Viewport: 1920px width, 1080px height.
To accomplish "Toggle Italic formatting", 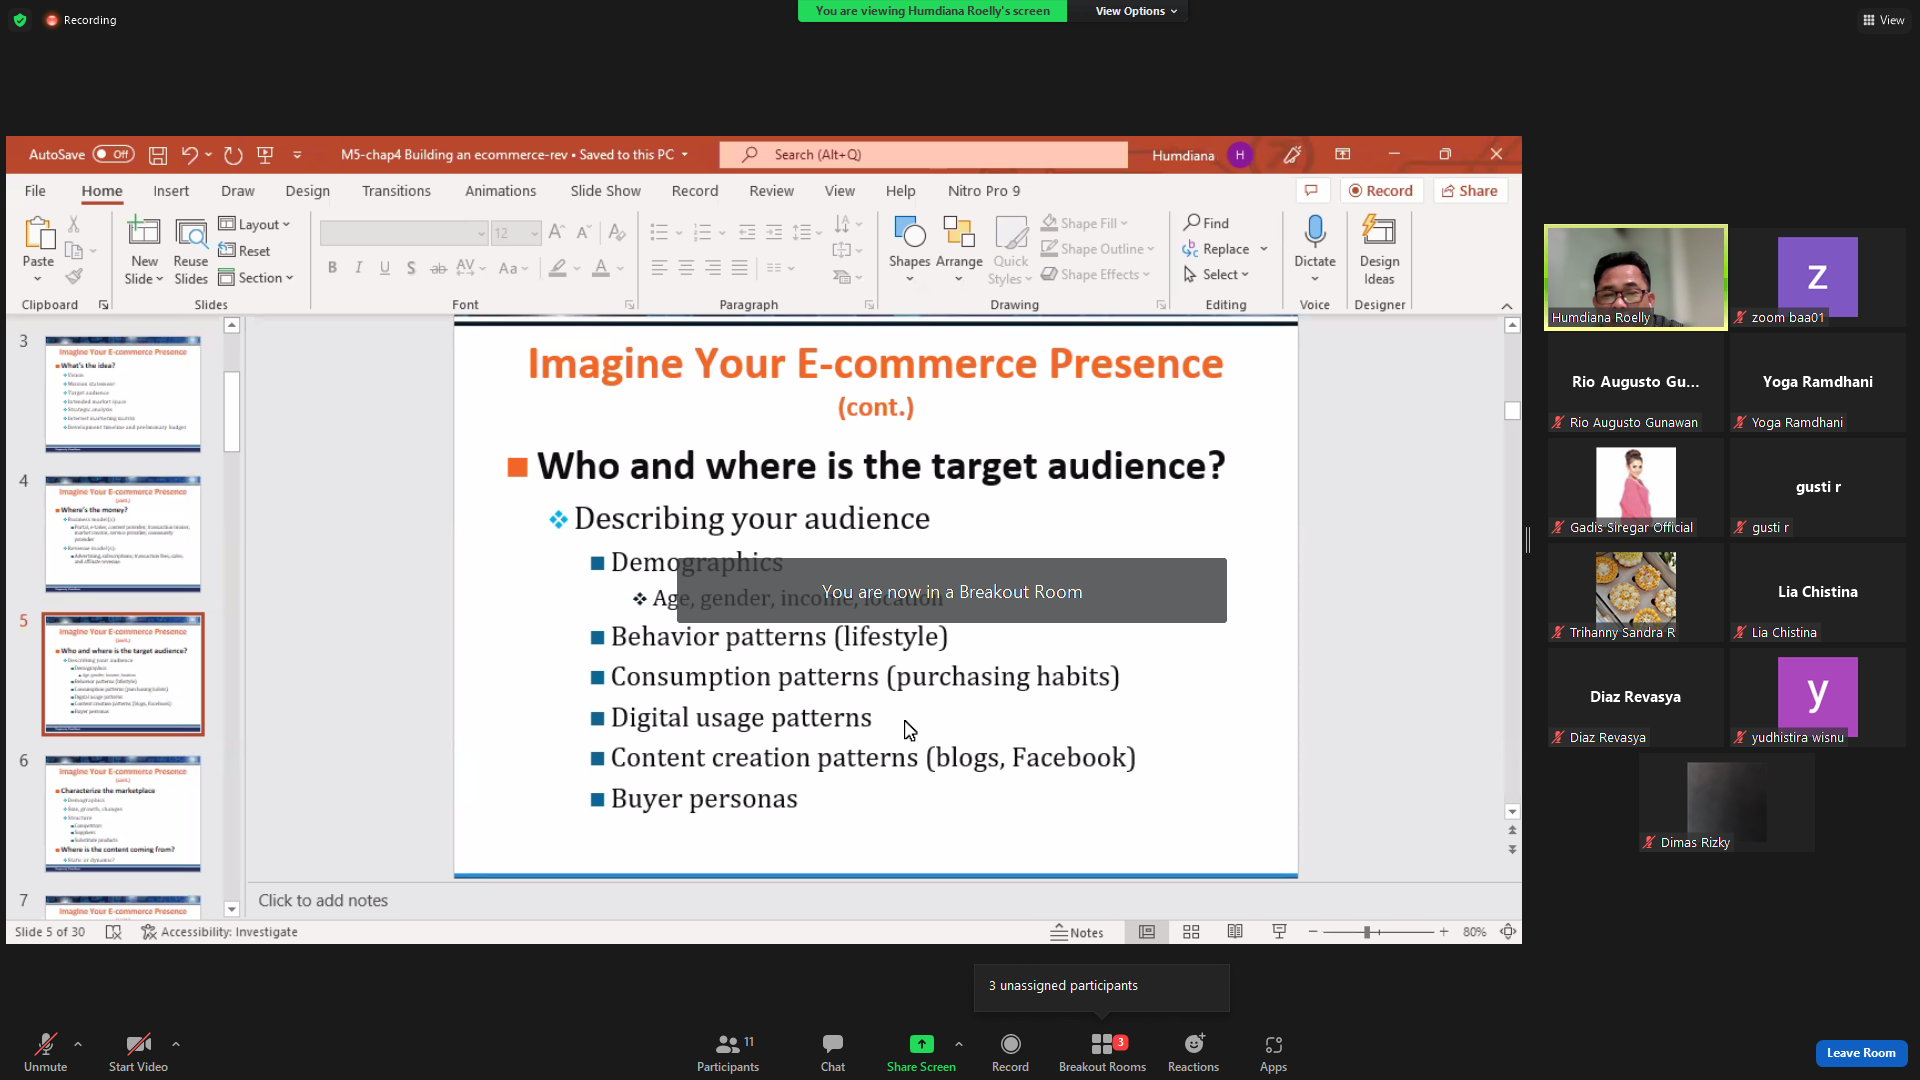I will [x=358, y=268].
